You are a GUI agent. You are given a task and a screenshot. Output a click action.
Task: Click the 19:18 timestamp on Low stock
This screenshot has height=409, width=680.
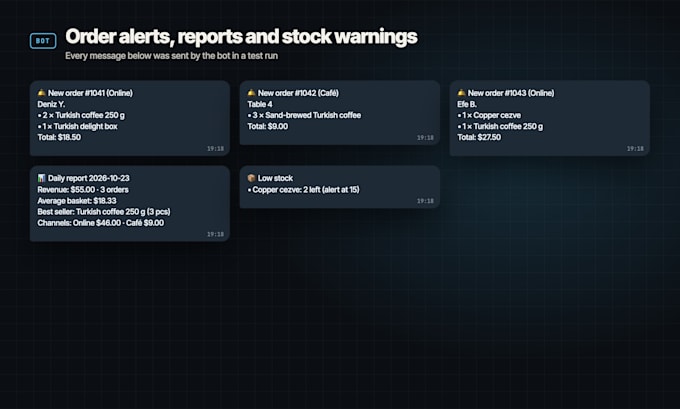click(425, 201)
